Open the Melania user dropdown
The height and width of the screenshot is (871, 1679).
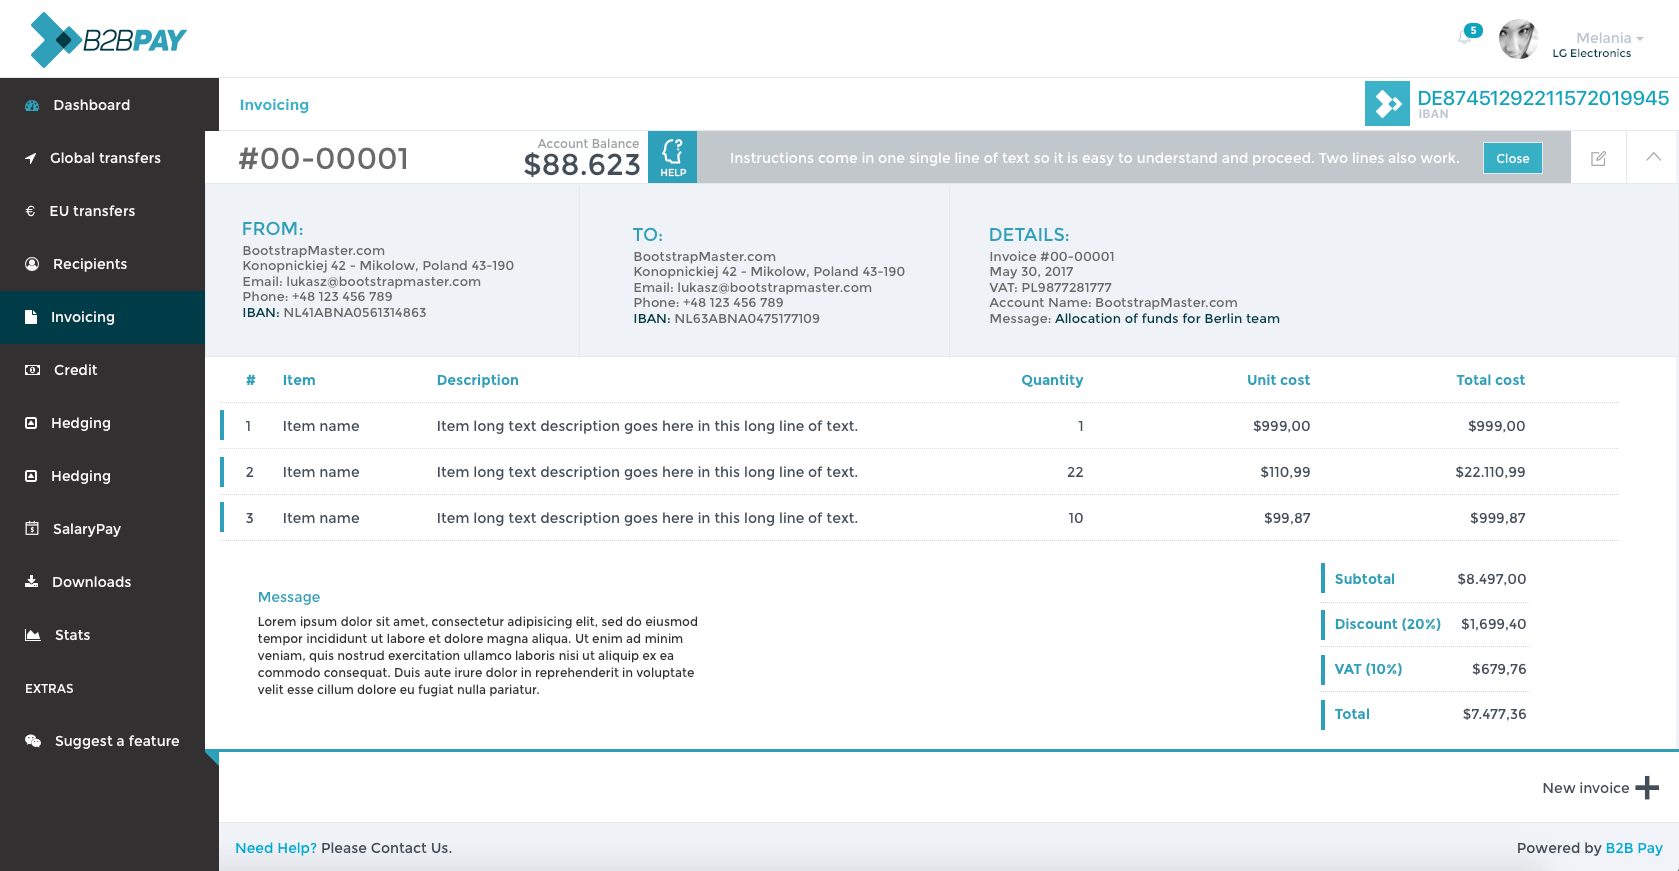(1609, 38)
